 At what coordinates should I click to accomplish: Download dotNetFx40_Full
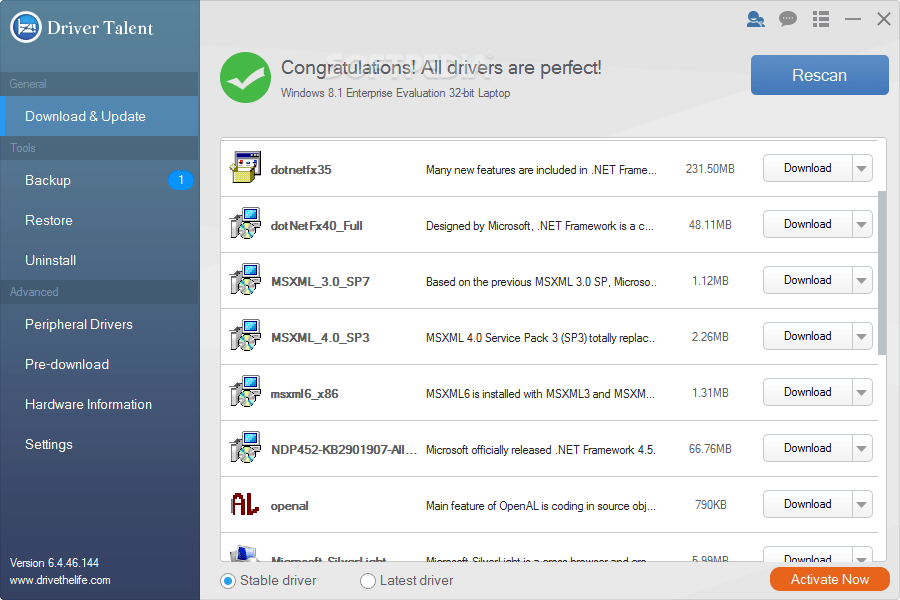[x=808, y=224]
